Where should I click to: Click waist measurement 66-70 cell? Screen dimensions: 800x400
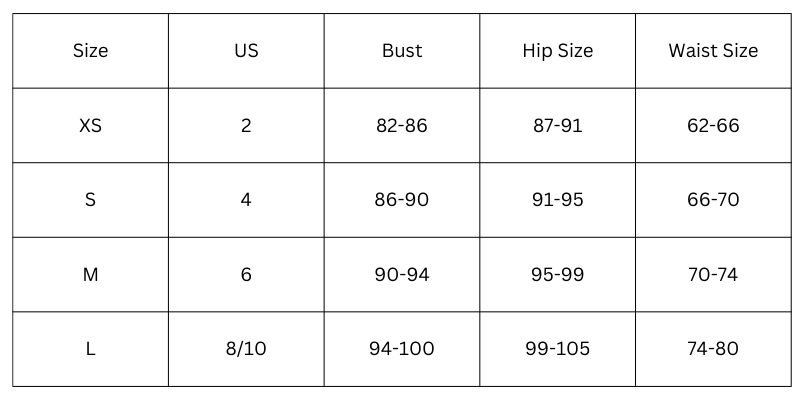click(713, 200)
